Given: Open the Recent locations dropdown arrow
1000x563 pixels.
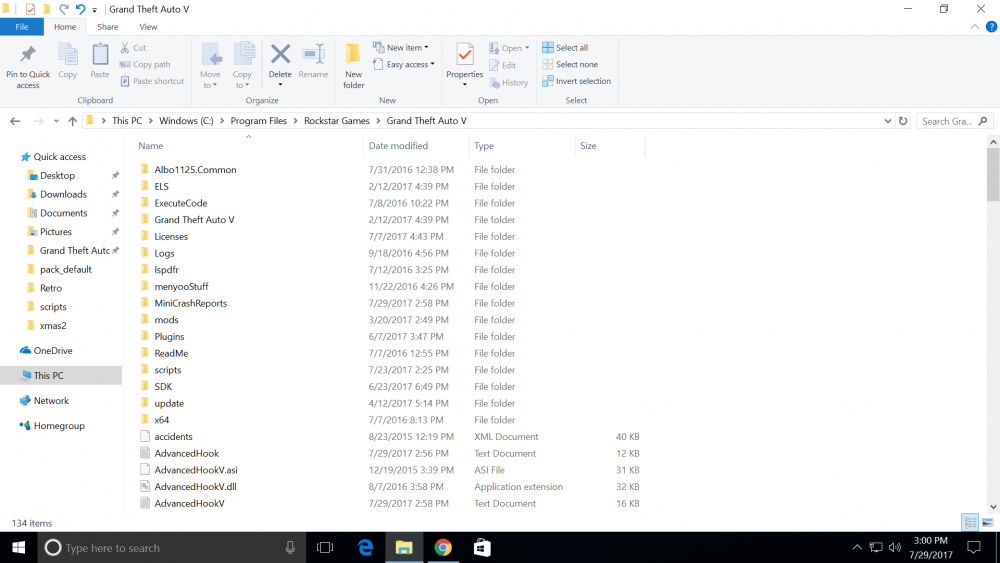Looking at the screenshot, I should tap(56, 121).
